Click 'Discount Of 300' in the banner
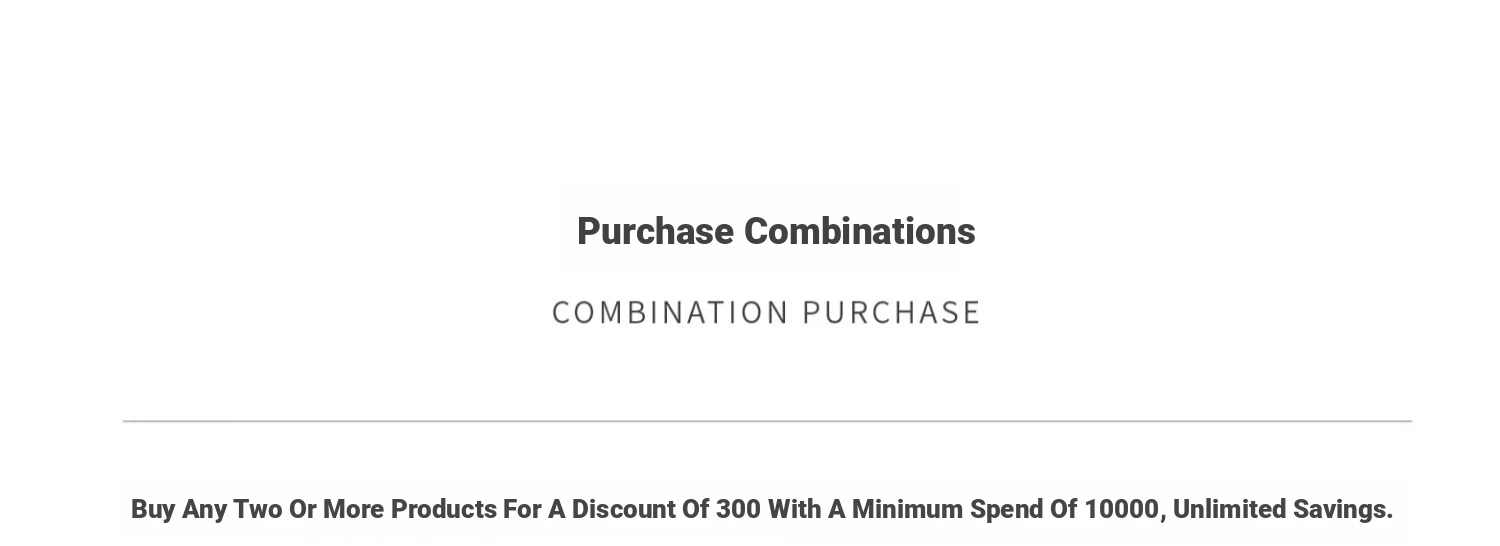 point(666,509)
